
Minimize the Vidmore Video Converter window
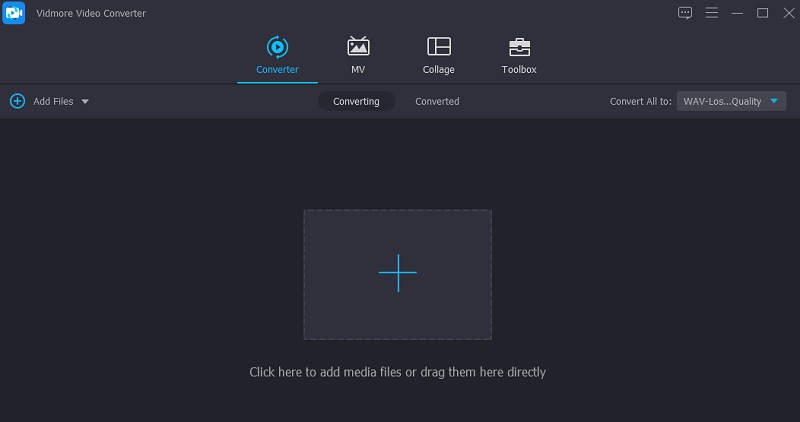point(737,13)
